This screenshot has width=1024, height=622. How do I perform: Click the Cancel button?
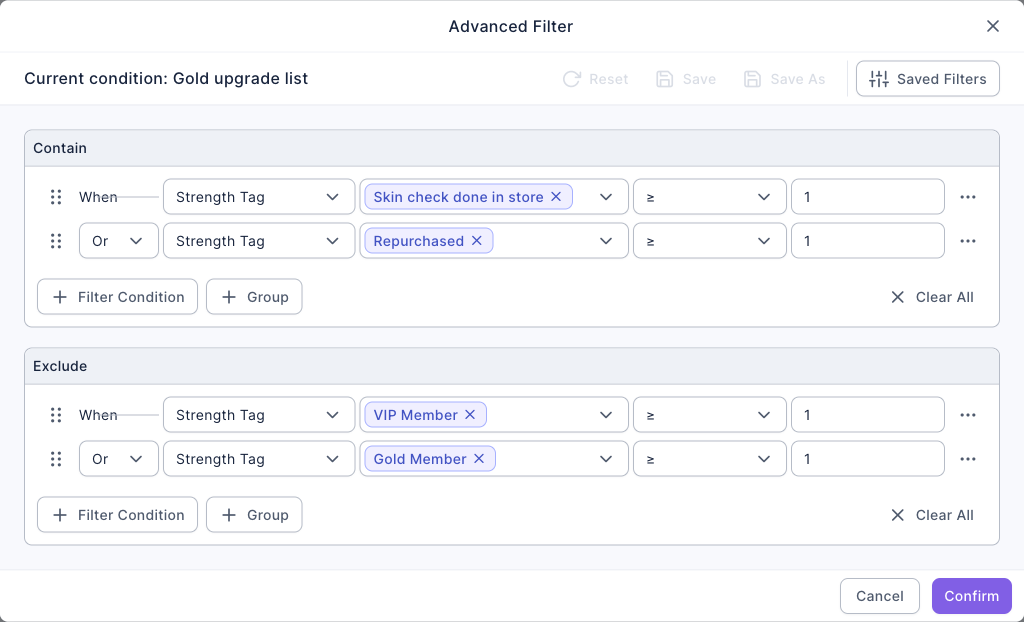[x=880, y=596]
